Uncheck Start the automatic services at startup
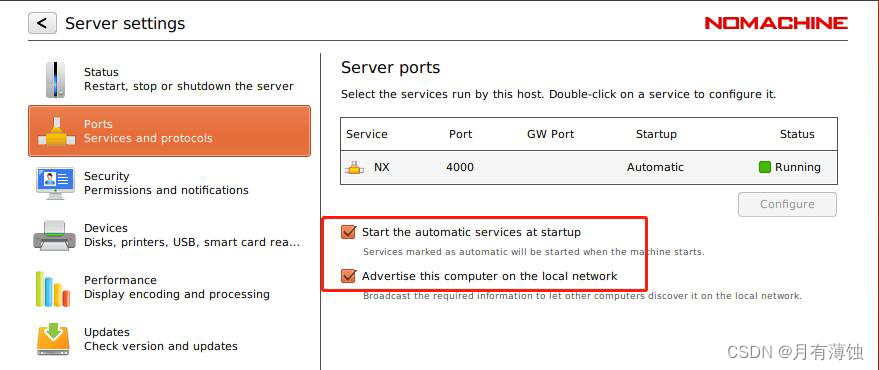Viewport: 879px width, 370px height. tap(348, 232)
